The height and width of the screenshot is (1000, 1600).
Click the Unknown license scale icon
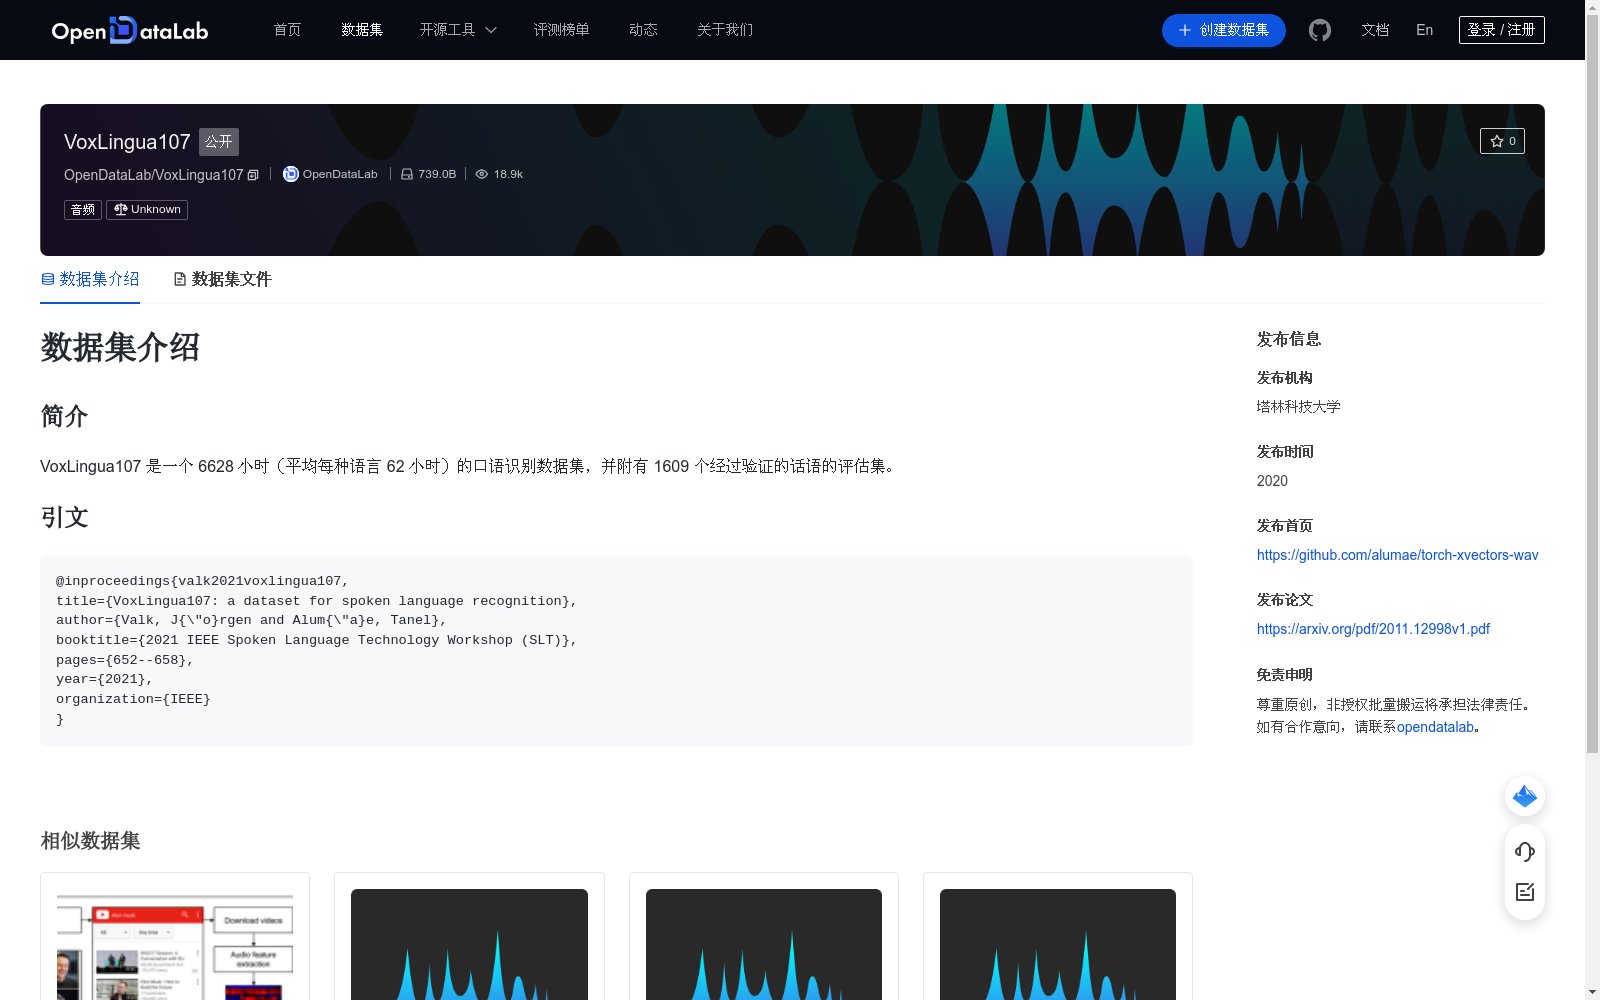pos(121,209)
